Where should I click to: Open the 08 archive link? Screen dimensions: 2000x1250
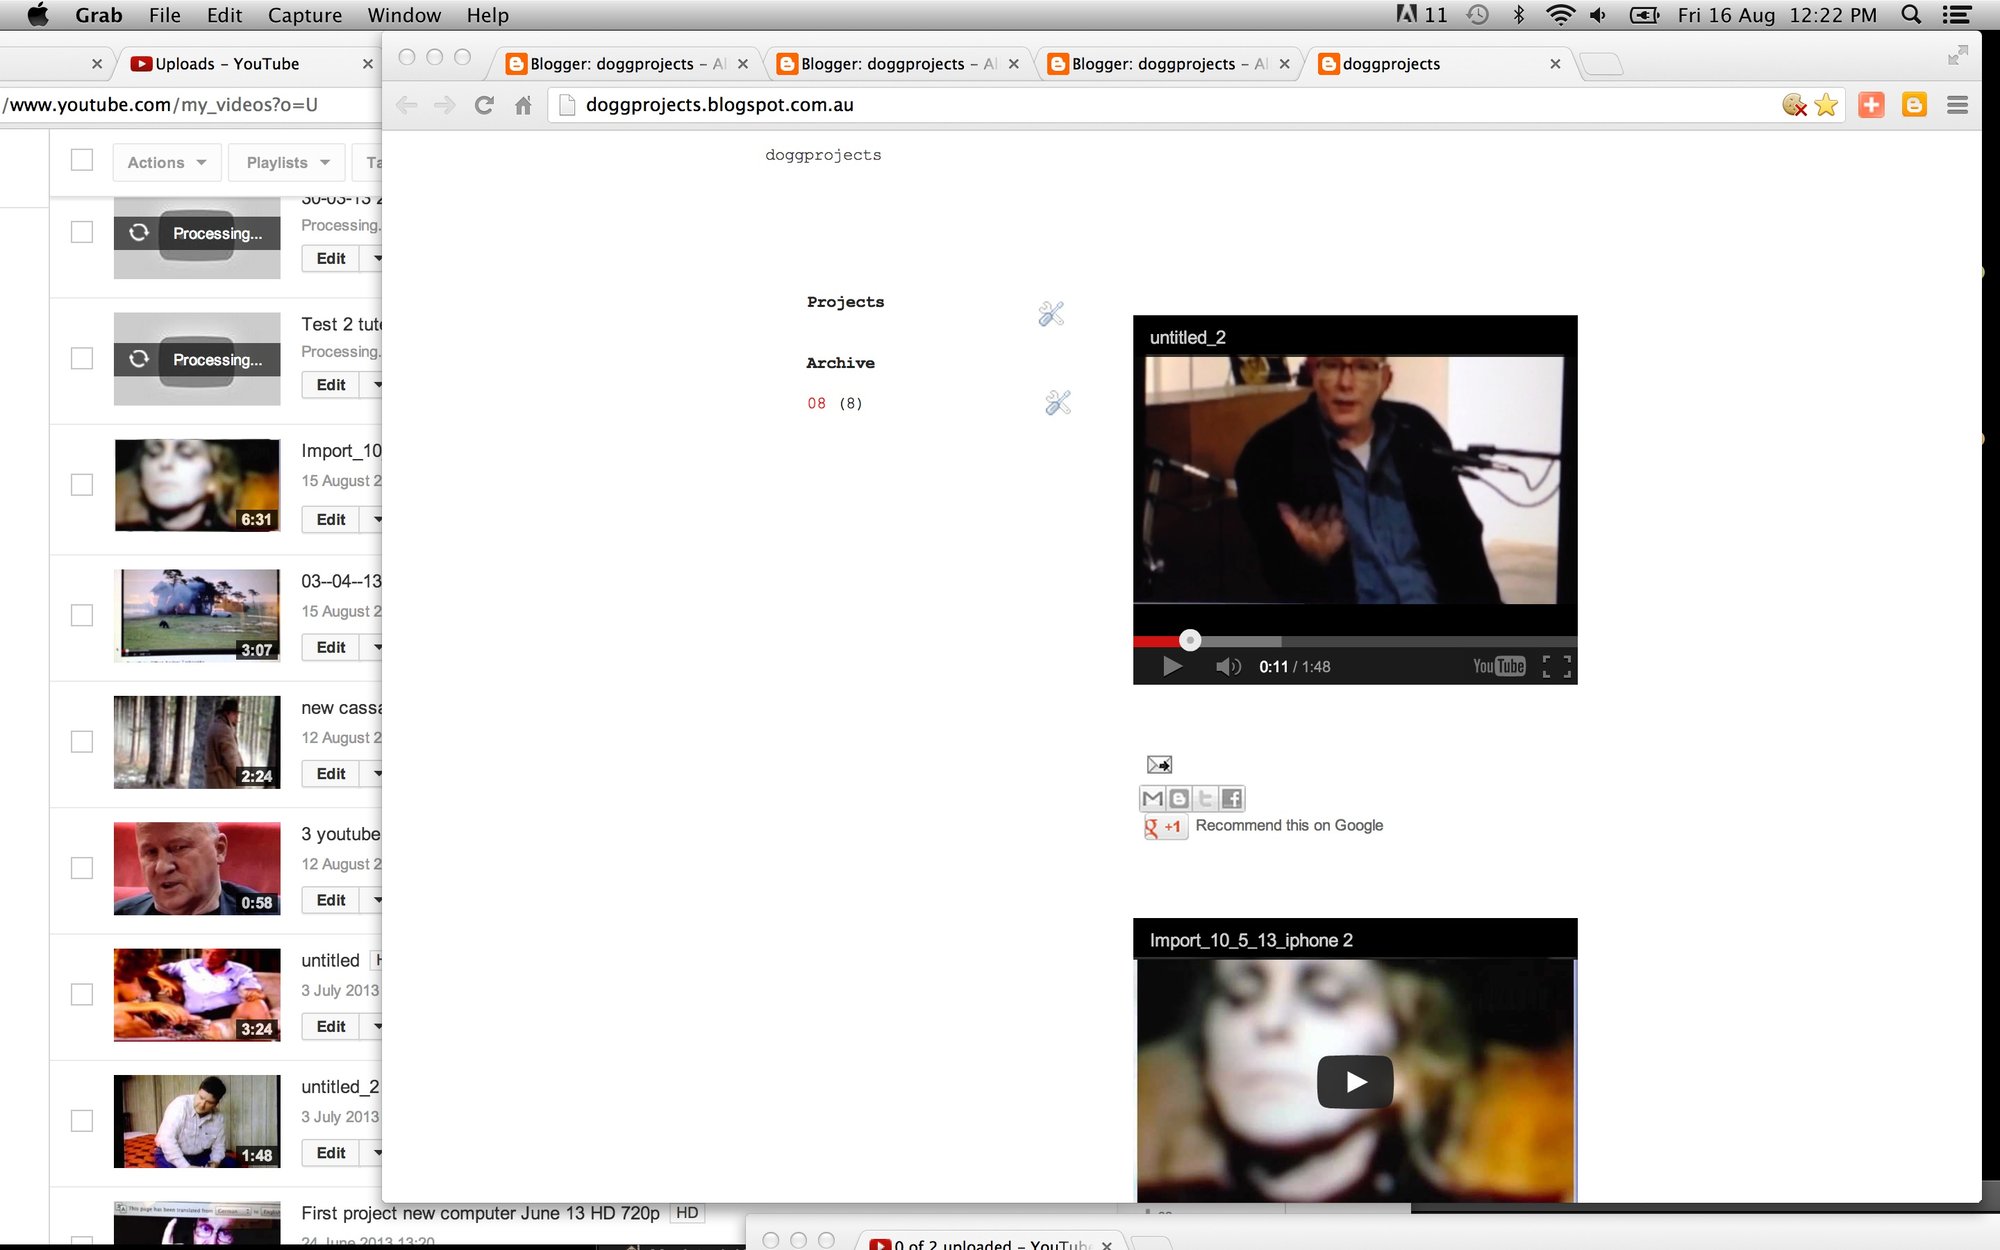(816, 403)
